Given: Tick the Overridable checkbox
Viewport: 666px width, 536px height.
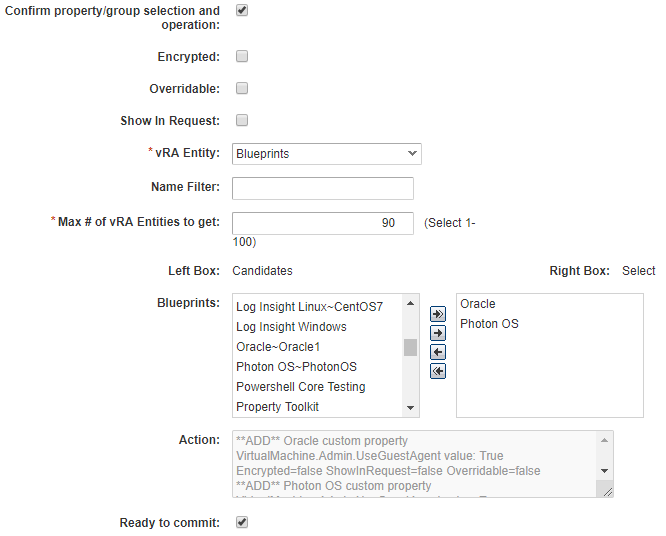Looking at the screenshot, I should 242,89.
